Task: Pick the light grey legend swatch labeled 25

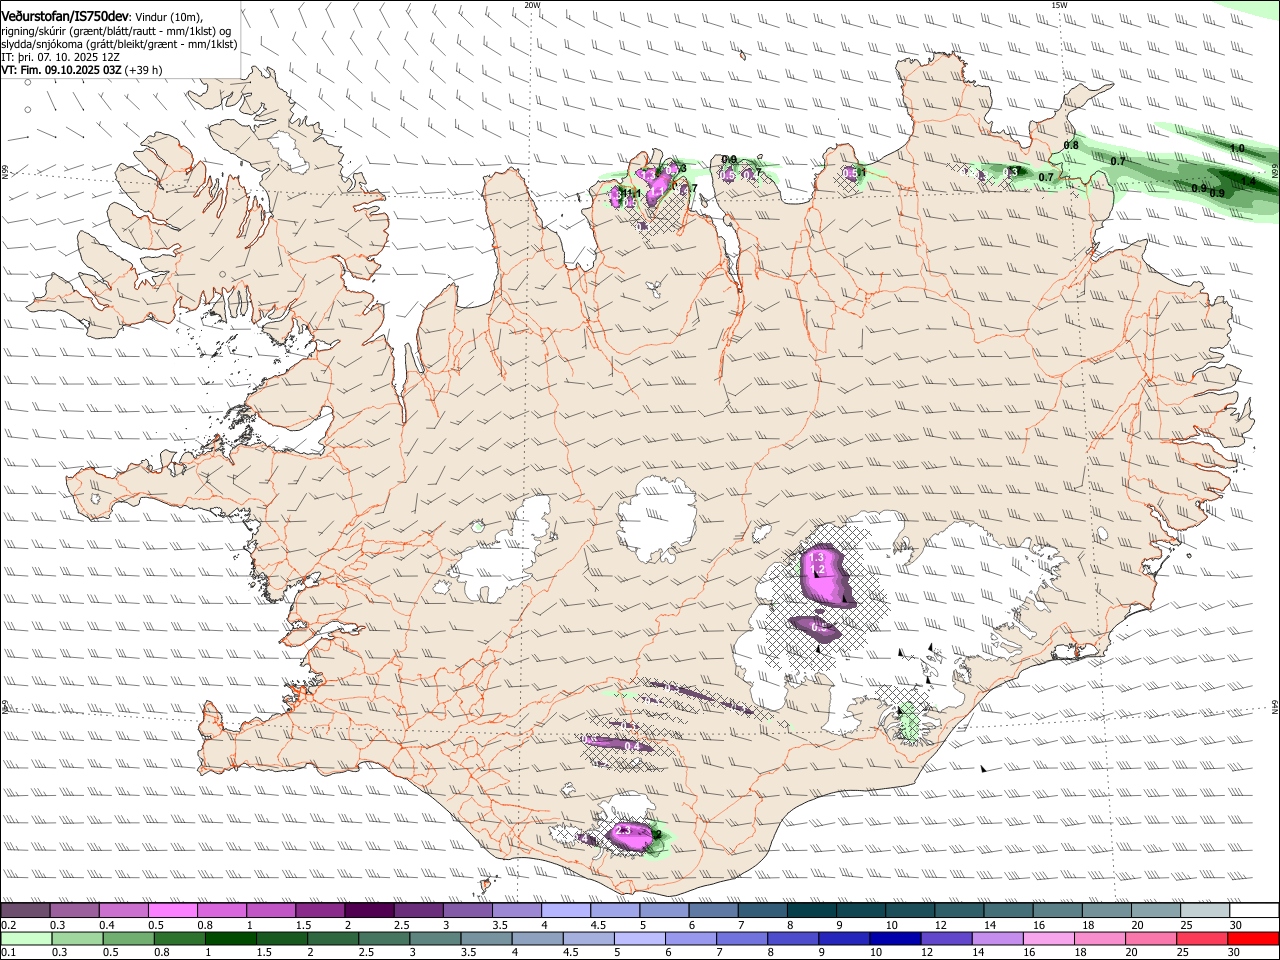Action: tap(1206, 911)
